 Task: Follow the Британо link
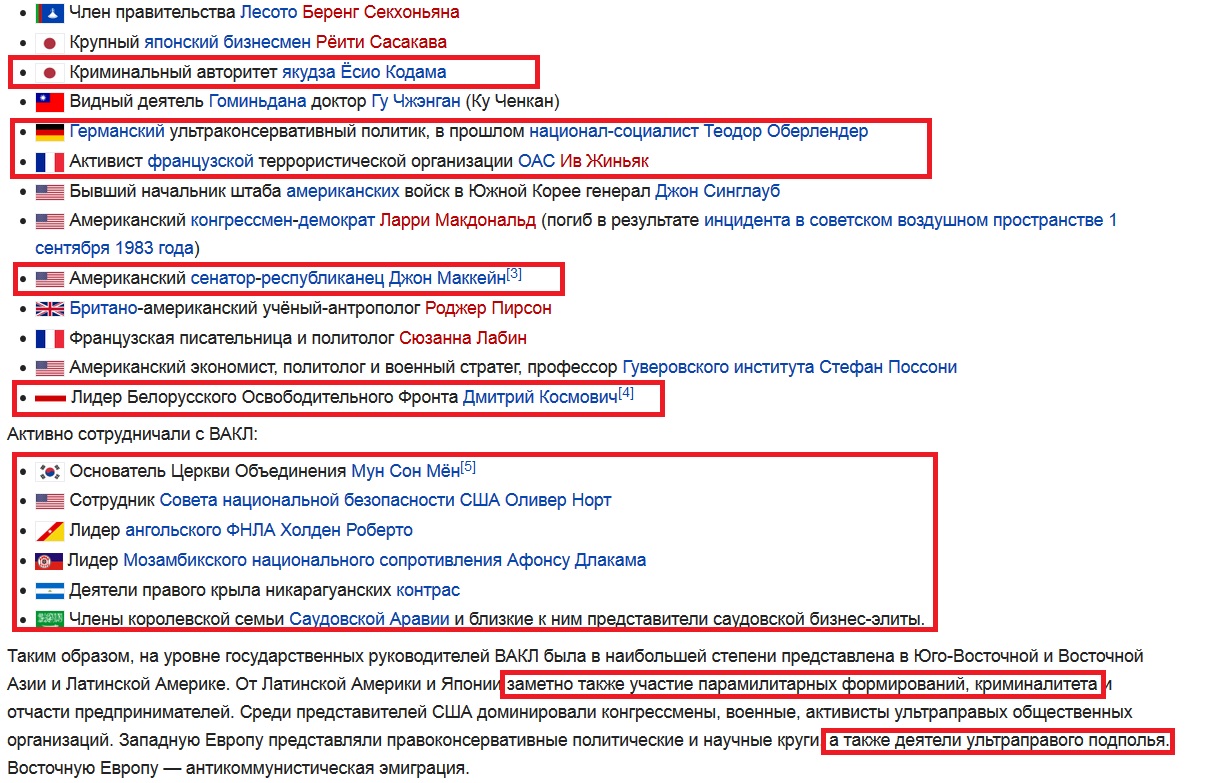[104, 309]
